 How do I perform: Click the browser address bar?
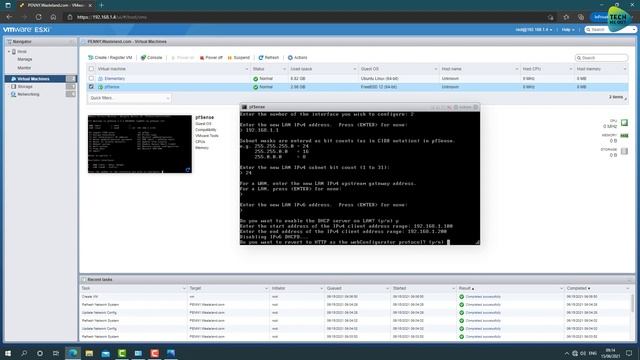pos(306,17)
